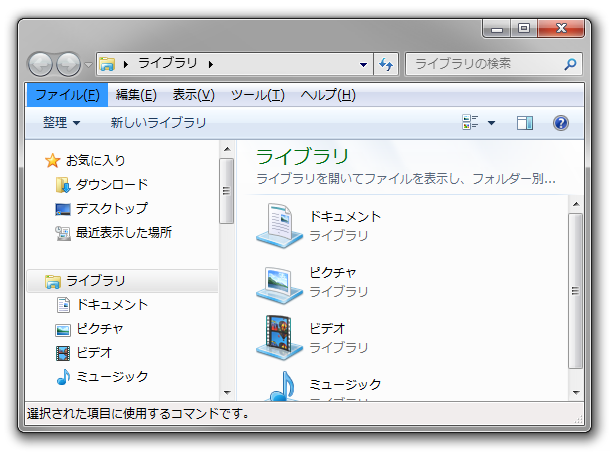Click the file list vertical scrollbar thumb
This screenshot has height=457, width=611.
[x=575, y=291]
